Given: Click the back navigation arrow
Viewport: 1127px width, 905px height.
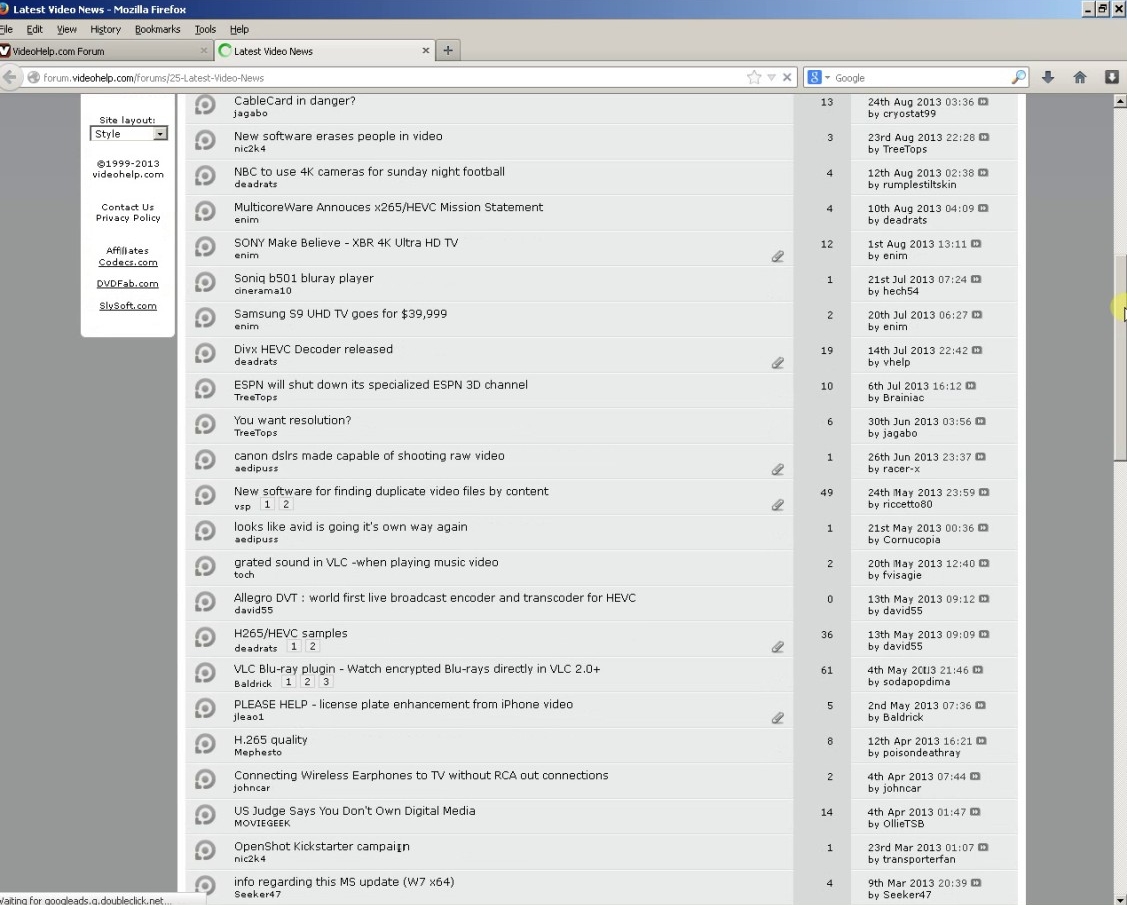Looking at the screenshot, I should [x=9, y=78].
